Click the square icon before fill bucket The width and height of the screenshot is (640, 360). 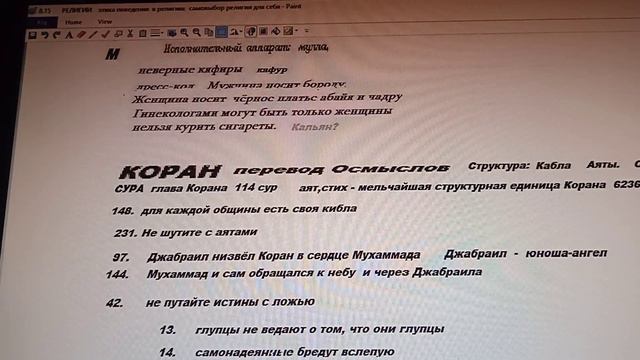pos(264,31)
